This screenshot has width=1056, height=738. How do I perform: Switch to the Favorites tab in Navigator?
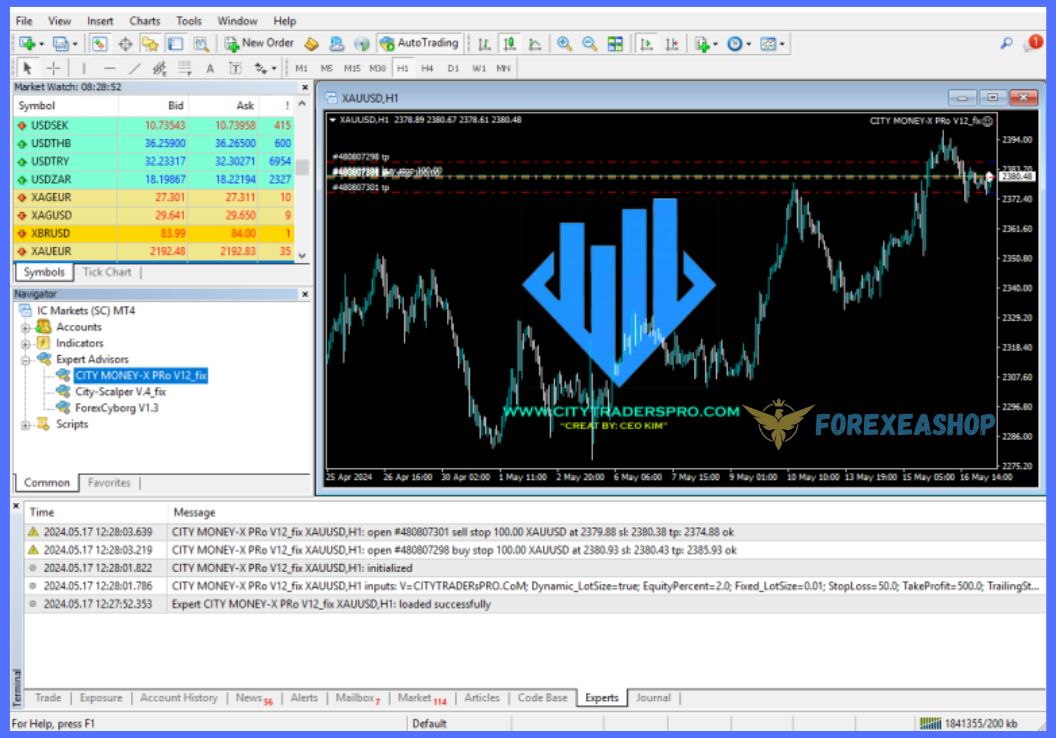109,483
